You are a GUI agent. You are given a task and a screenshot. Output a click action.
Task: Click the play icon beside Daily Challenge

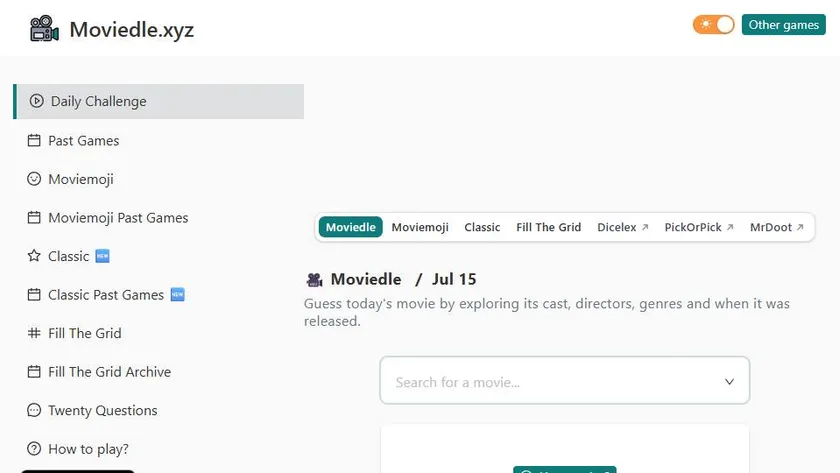pos(36,101)
